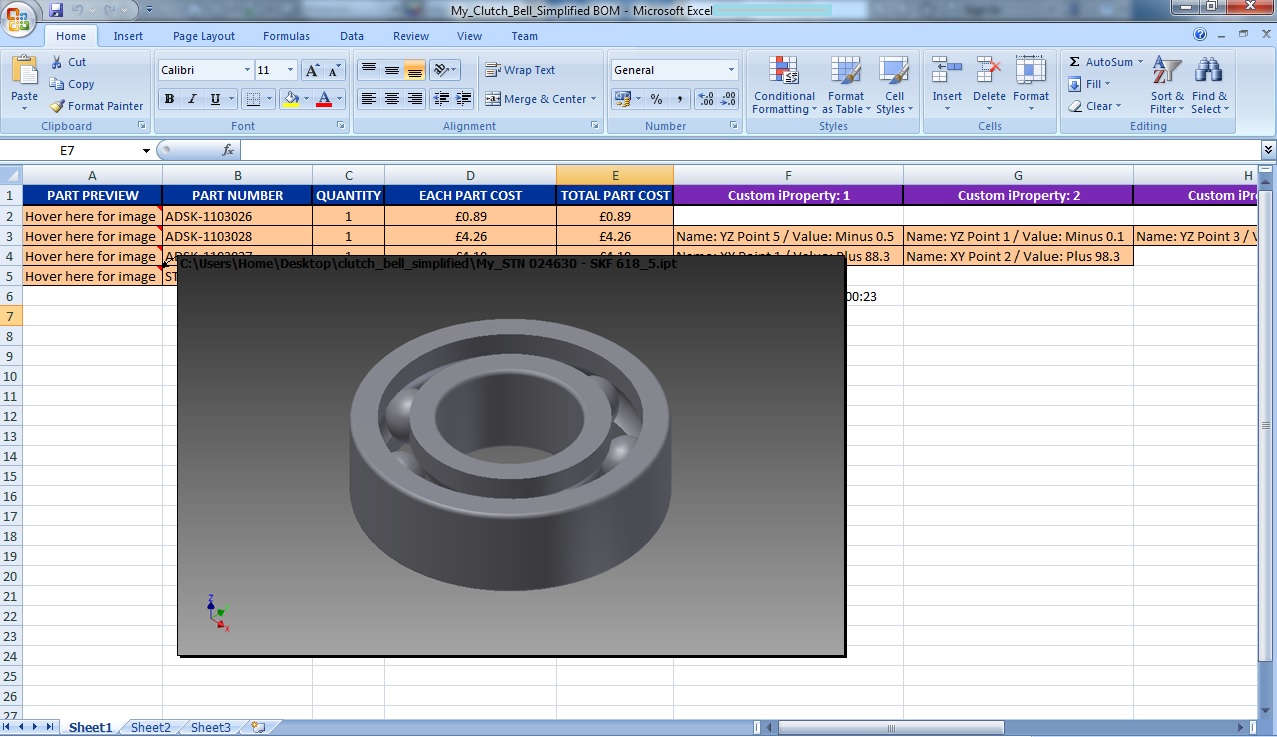
Task: Open the font size 11 dropdown
Action: pos(290,70)
